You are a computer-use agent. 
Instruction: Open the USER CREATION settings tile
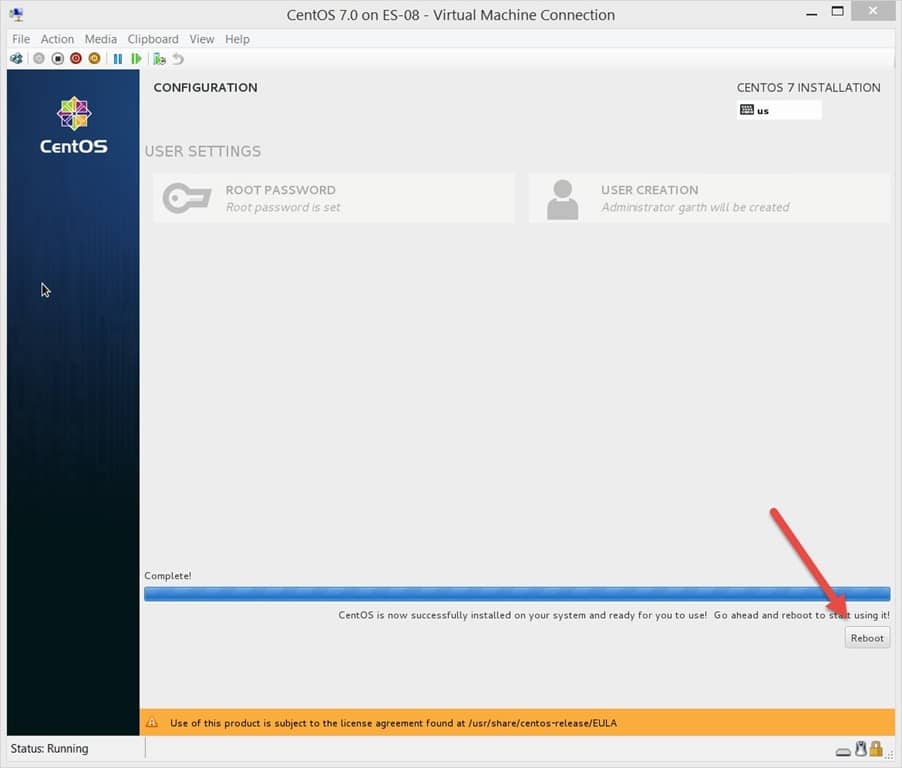(708, 198)
